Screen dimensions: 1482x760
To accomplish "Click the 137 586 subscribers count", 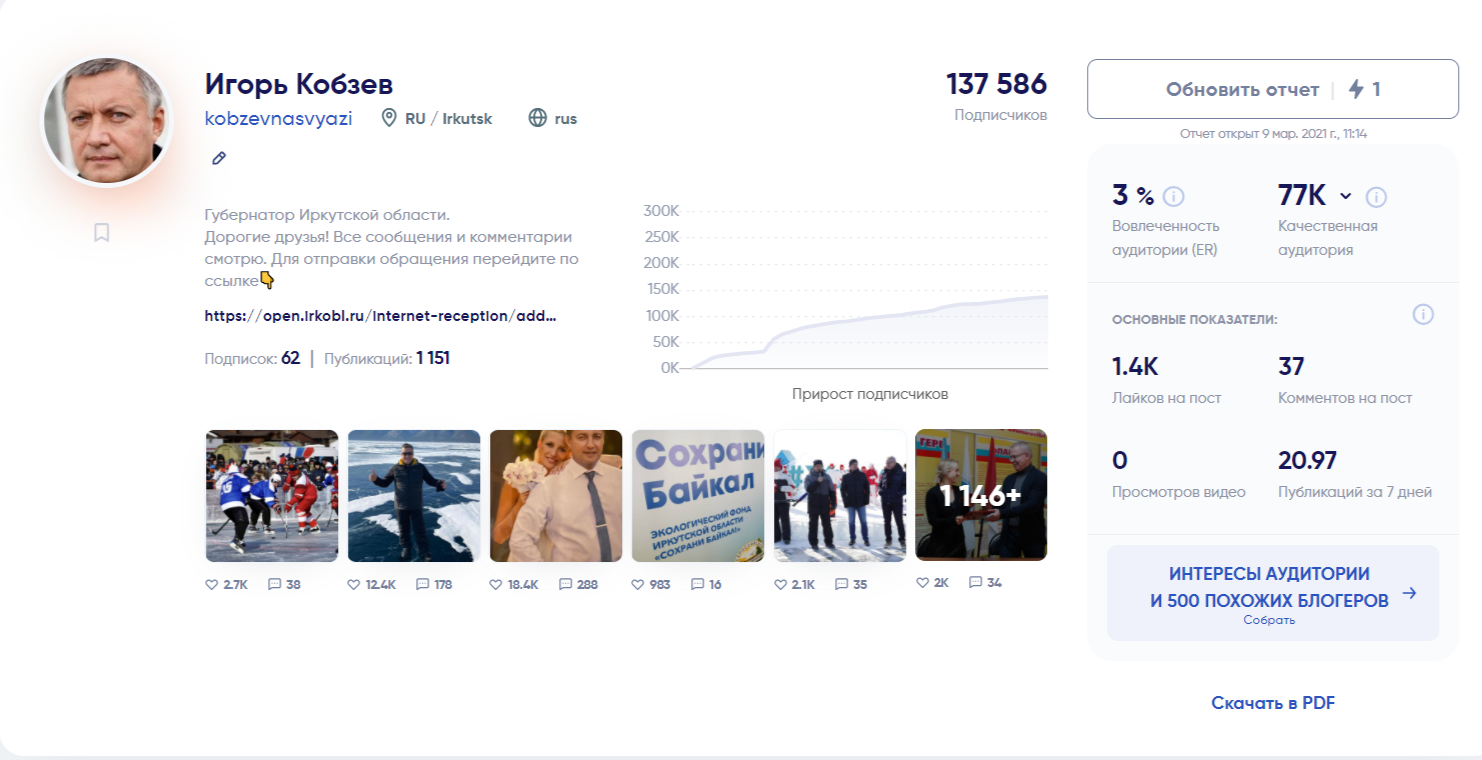I will 996,83.
